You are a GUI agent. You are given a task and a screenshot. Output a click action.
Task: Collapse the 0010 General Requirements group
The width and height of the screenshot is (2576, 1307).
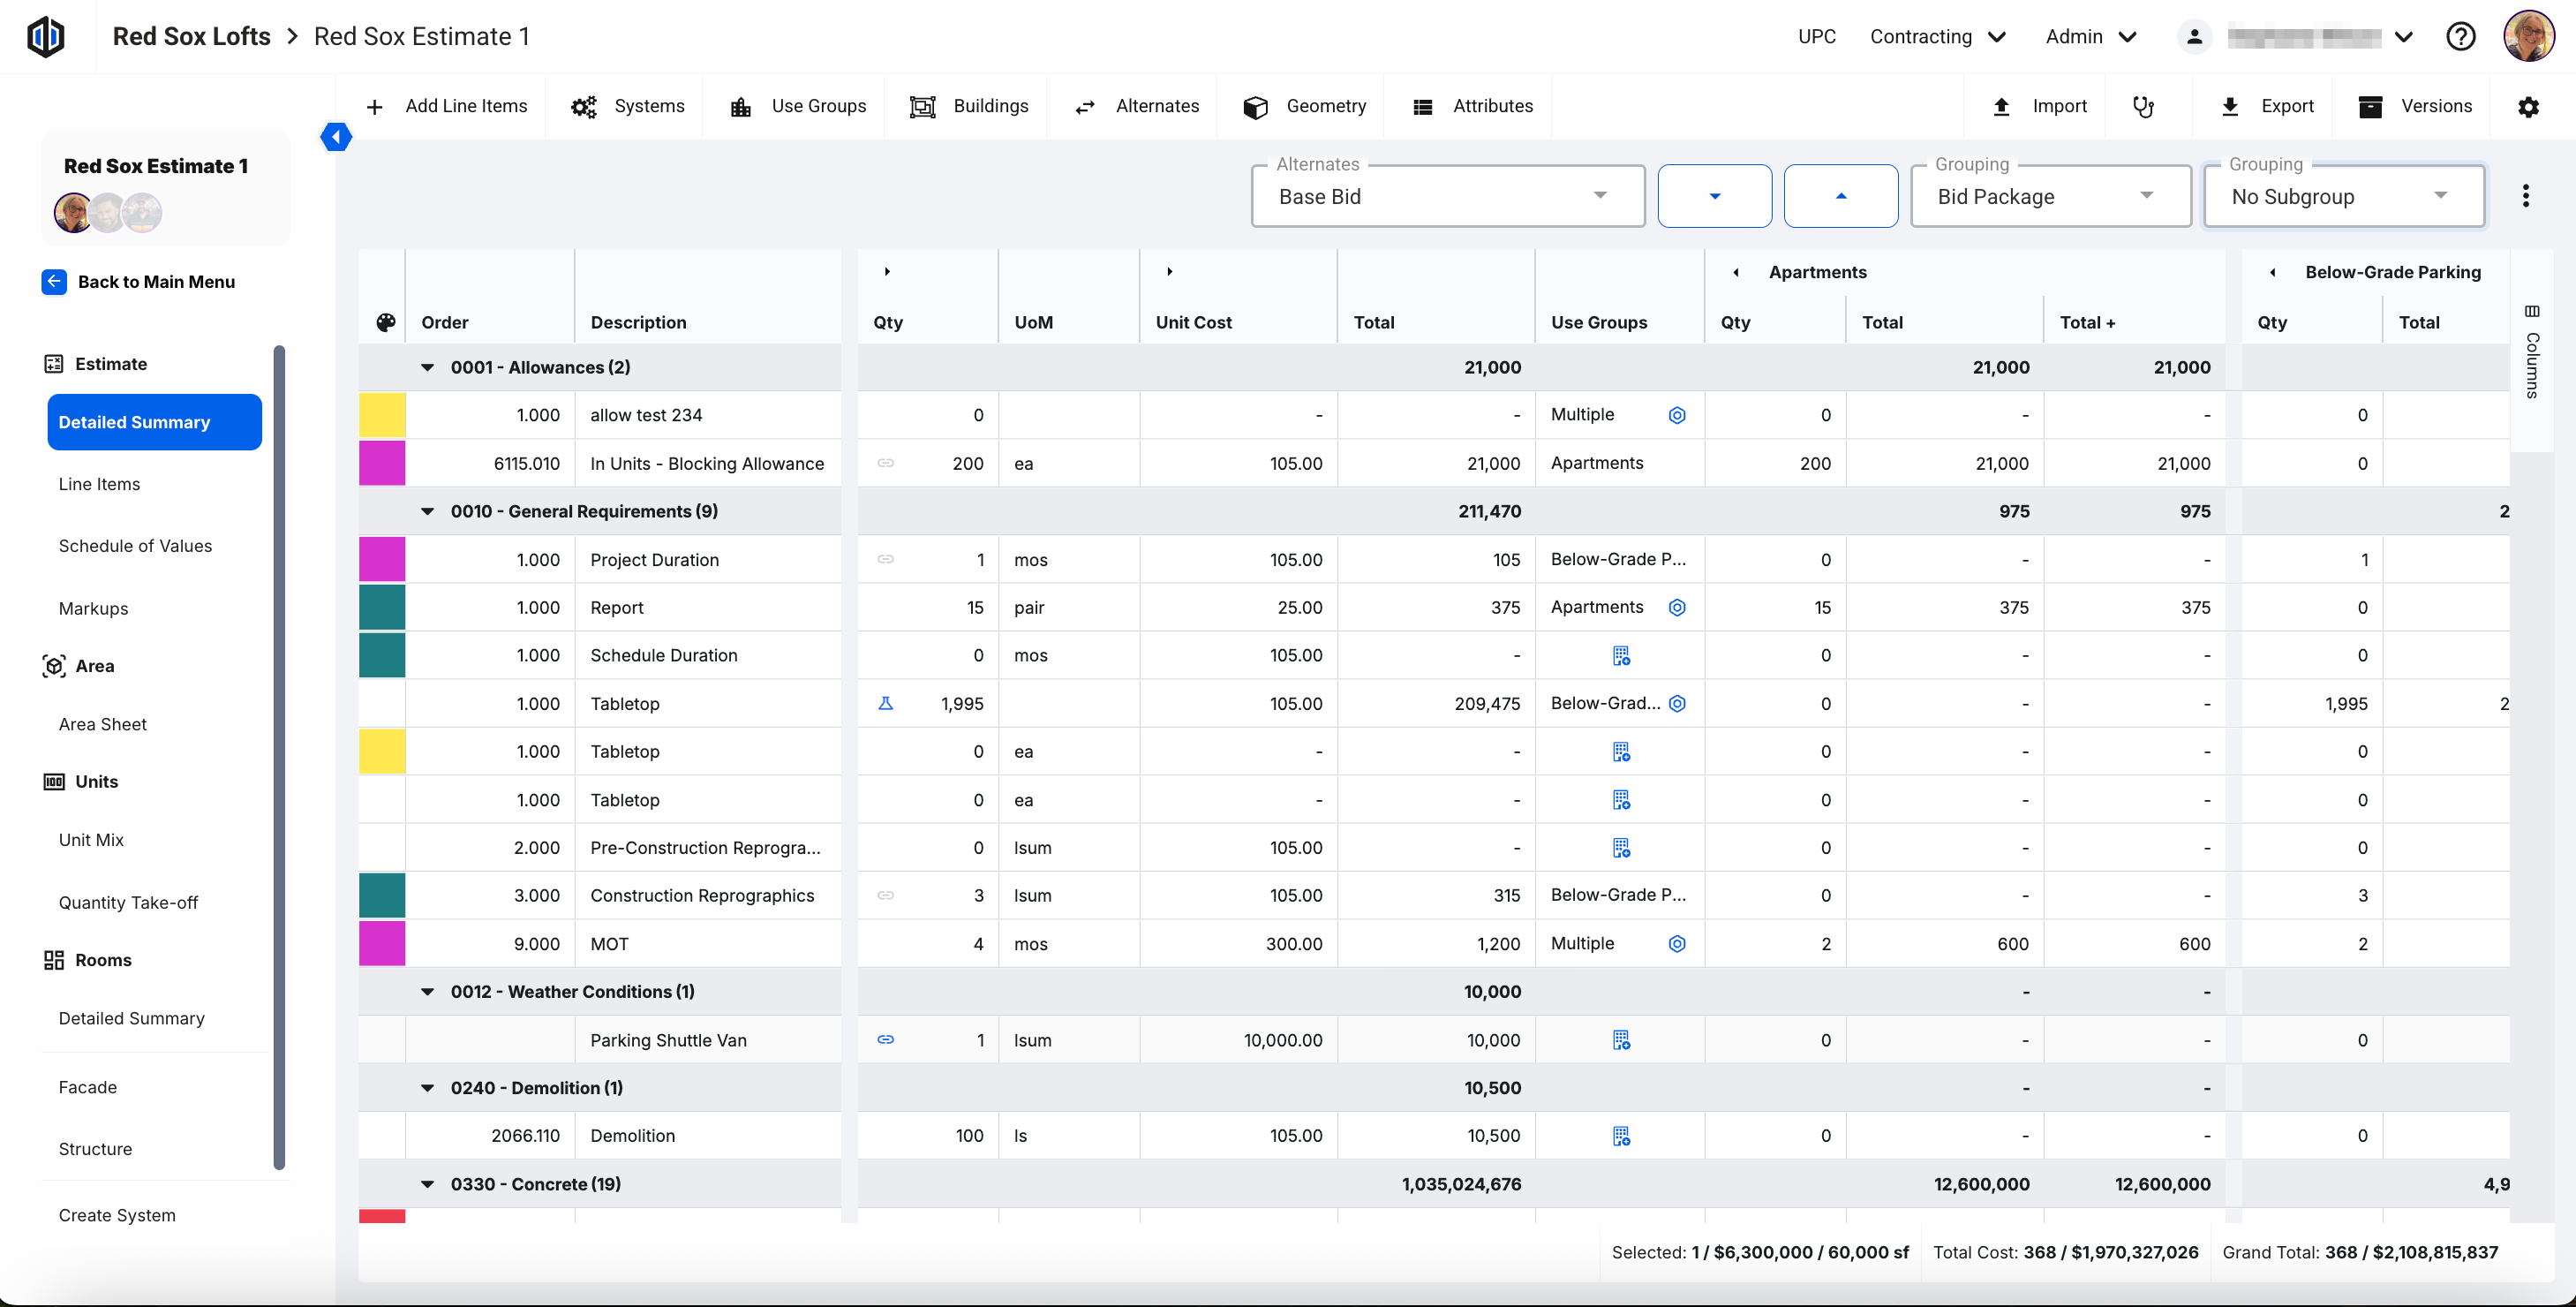(x=428, y=512)
